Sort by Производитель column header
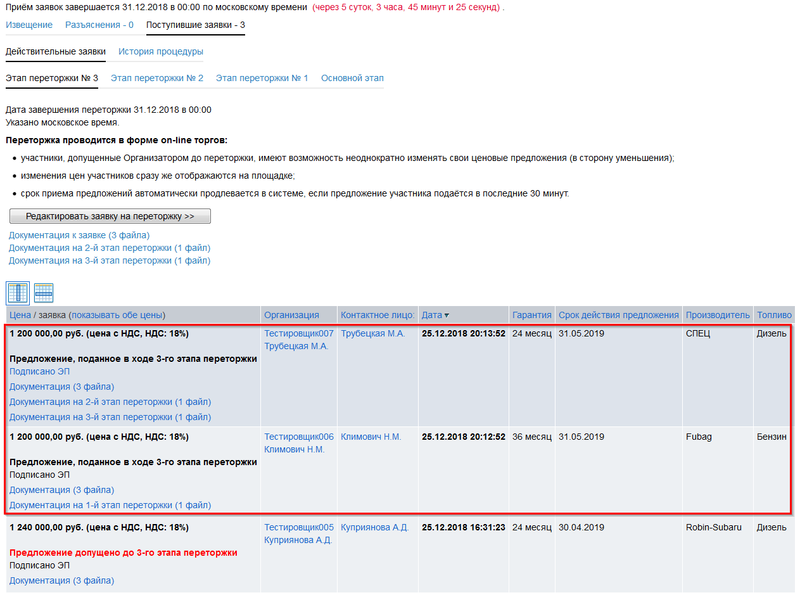 point(717,315)
